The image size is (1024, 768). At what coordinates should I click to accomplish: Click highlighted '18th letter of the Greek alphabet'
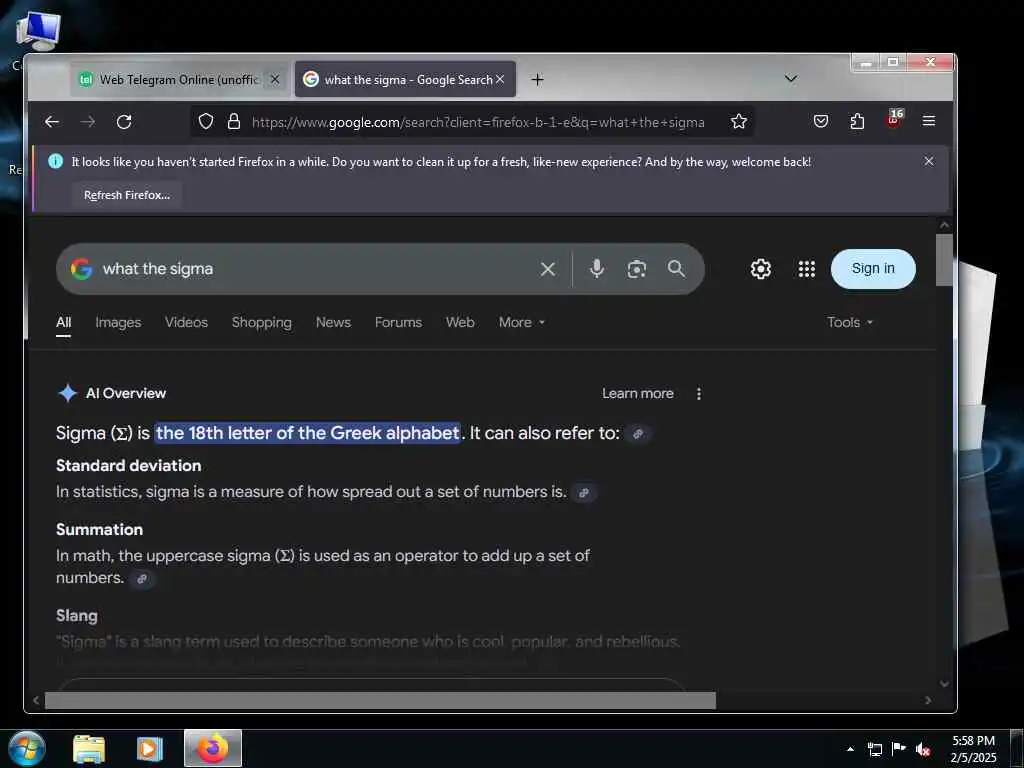(308, 433)
